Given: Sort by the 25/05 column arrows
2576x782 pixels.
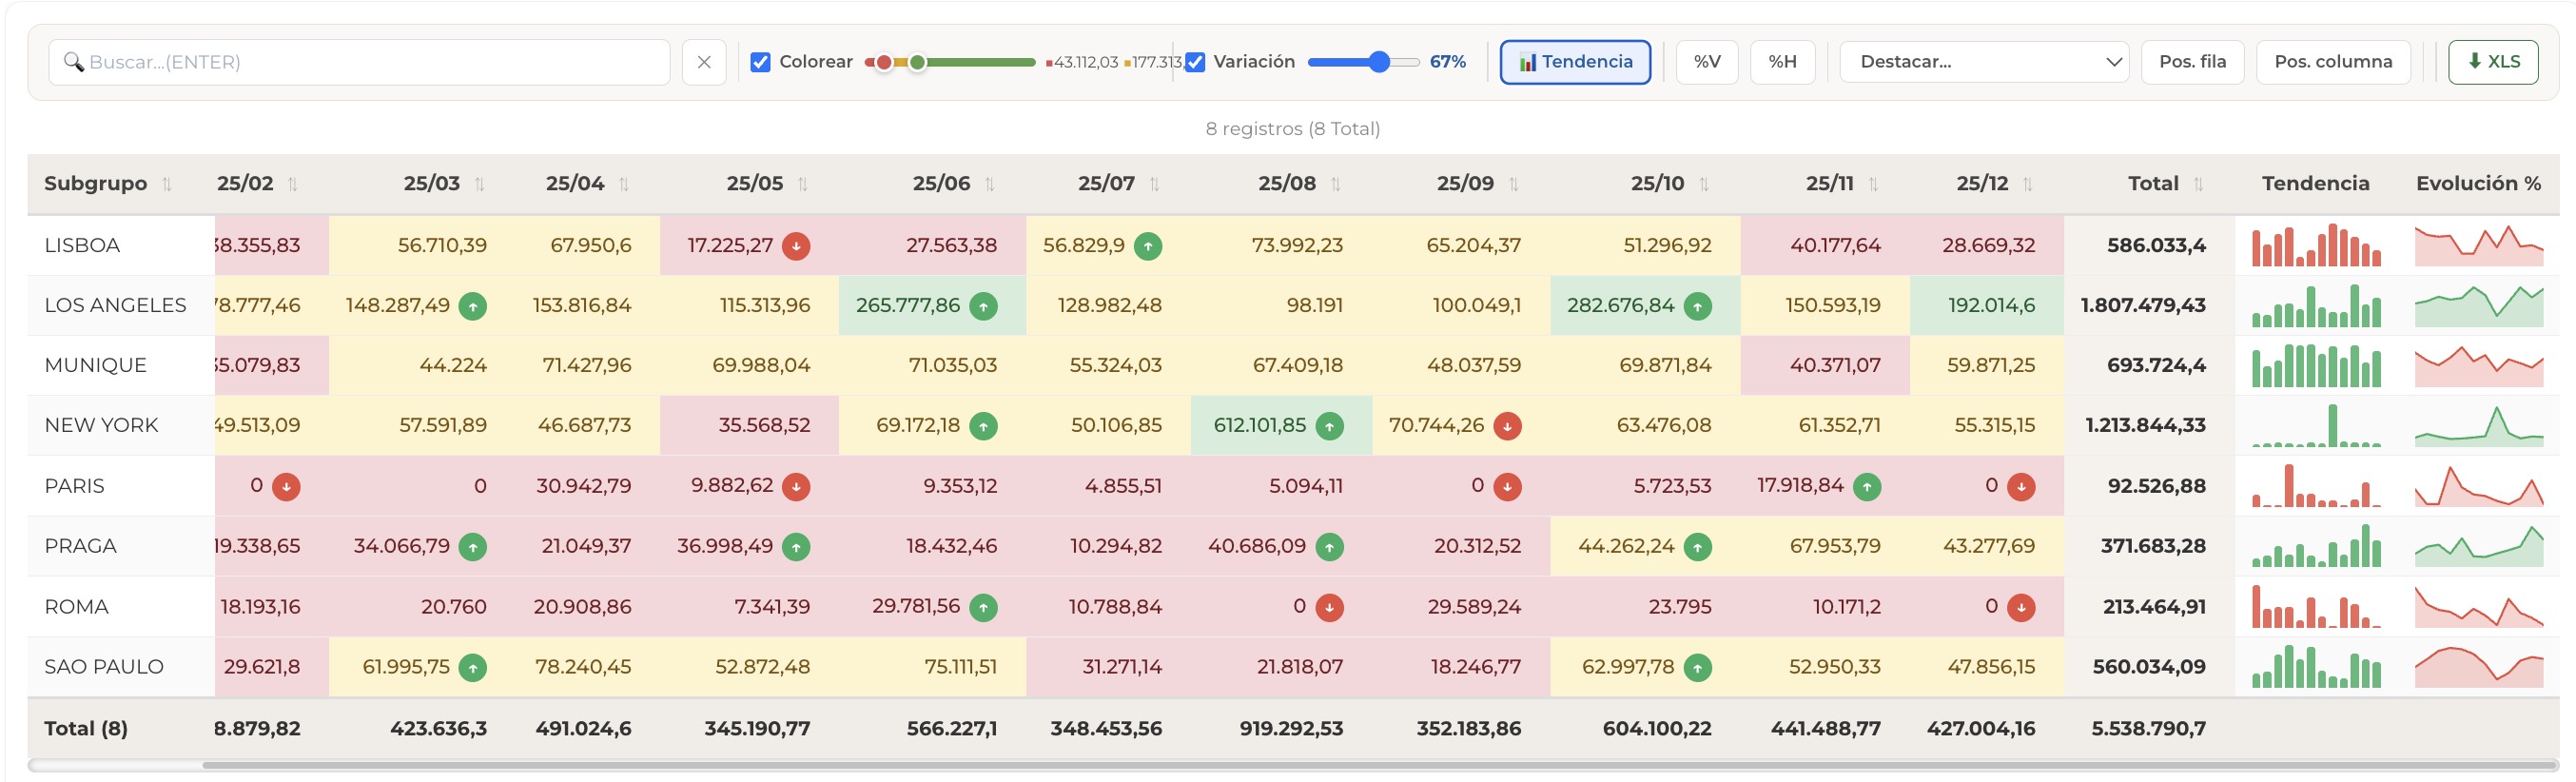Looking at the screenshot, I should pos(803,184).
